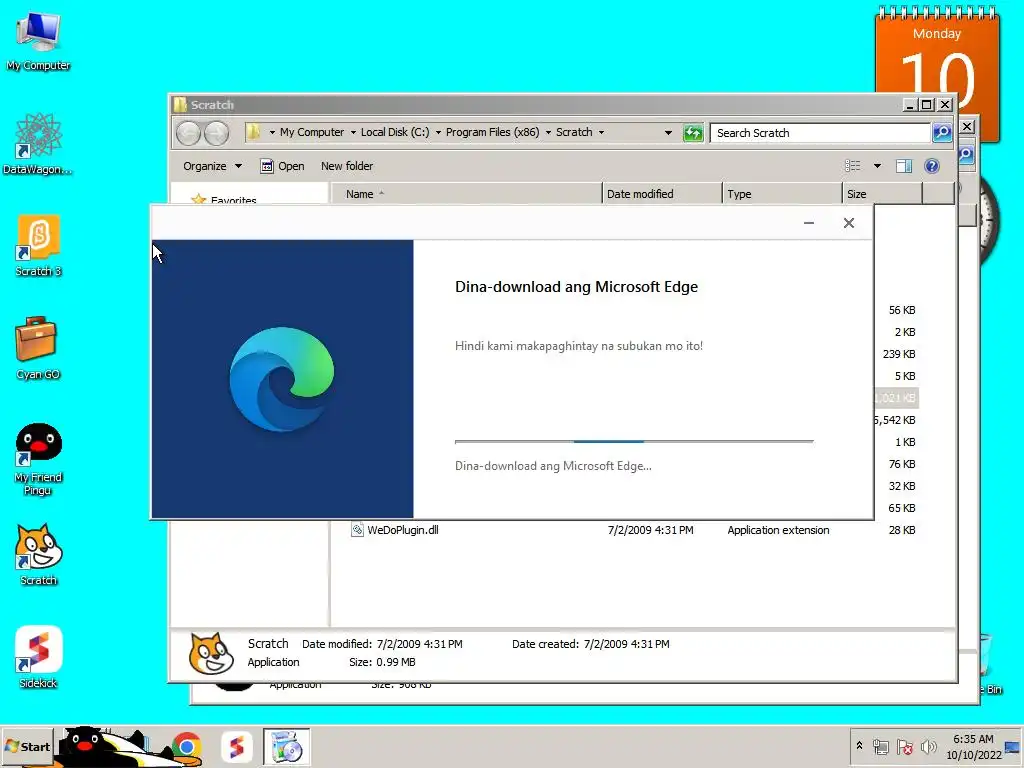Open Sidekick from taskbar

pyautogui.click(x=236, y=746)
